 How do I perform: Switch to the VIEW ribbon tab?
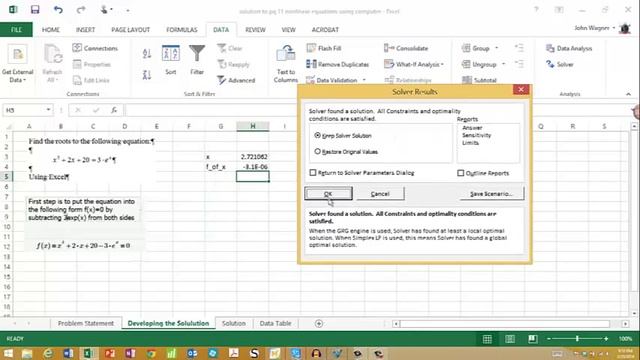288,29
